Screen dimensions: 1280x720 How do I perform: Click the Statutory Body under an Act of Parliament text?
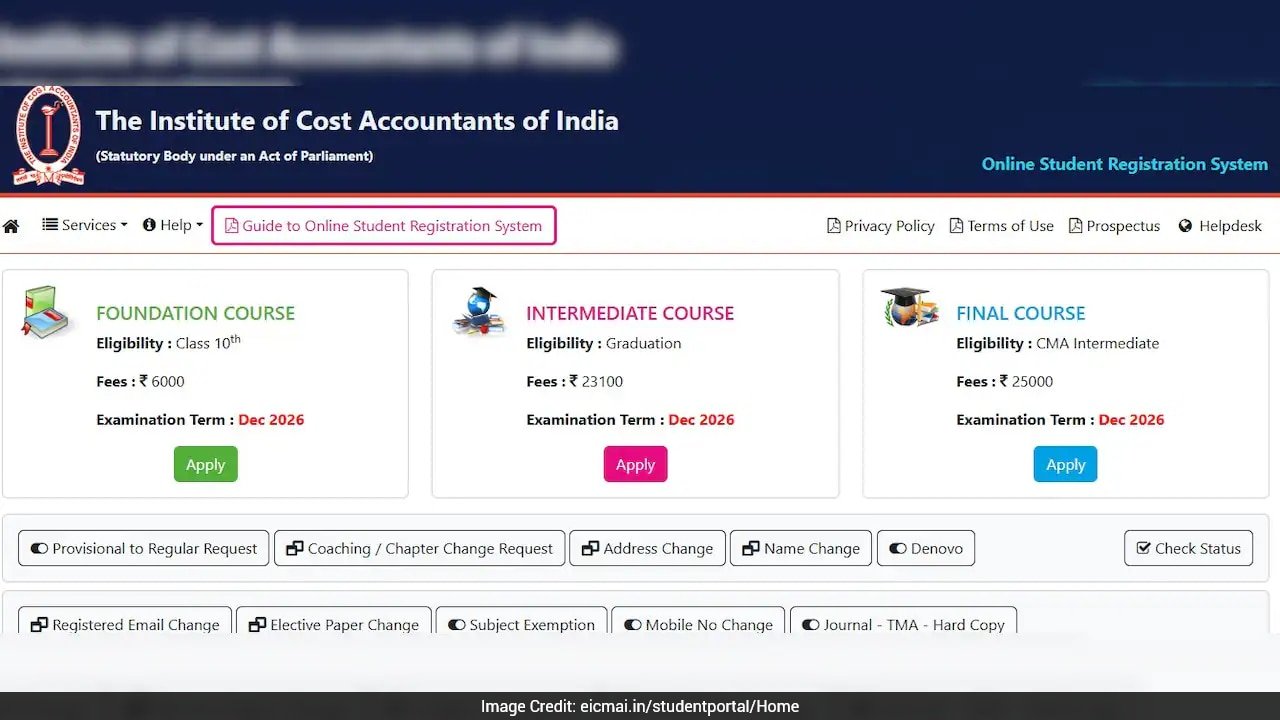pos(234,156)
